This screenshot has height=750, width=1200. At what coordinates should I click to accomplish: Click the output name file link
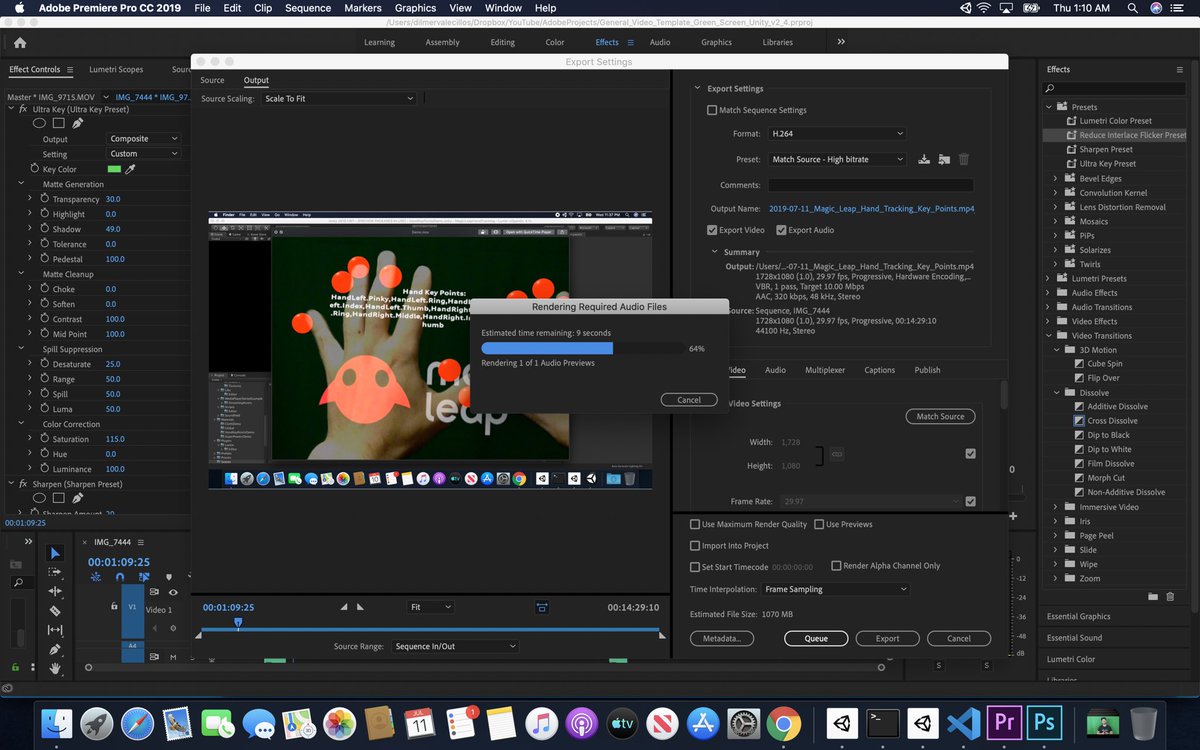(872, 209)
